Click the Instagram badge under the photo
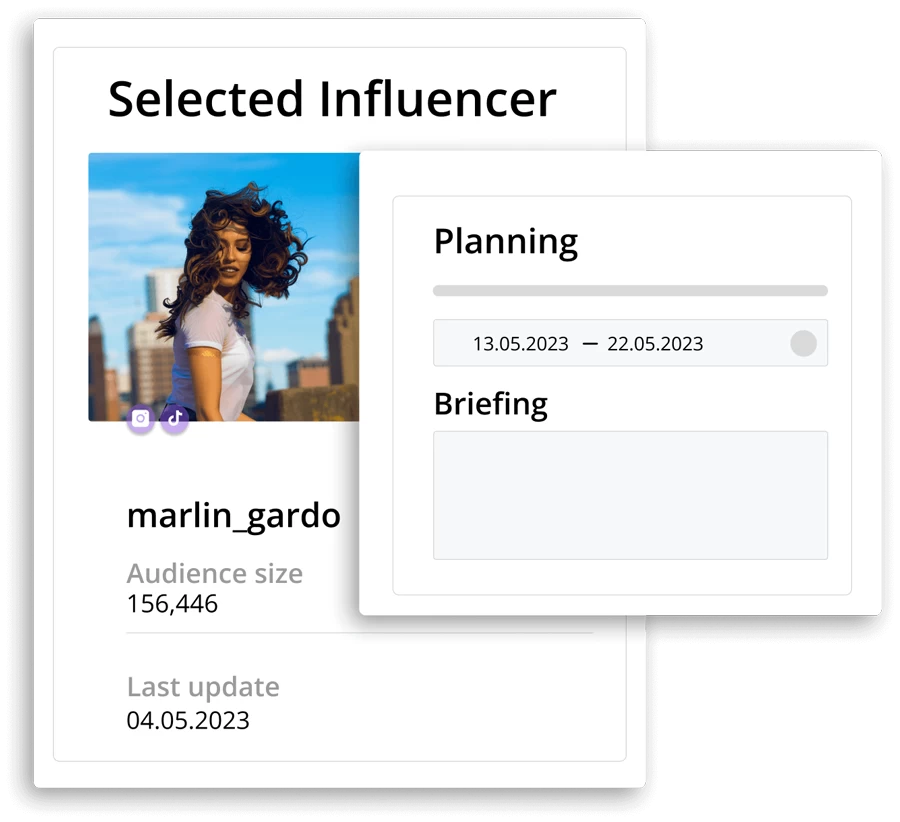 (x=141, y=418)
